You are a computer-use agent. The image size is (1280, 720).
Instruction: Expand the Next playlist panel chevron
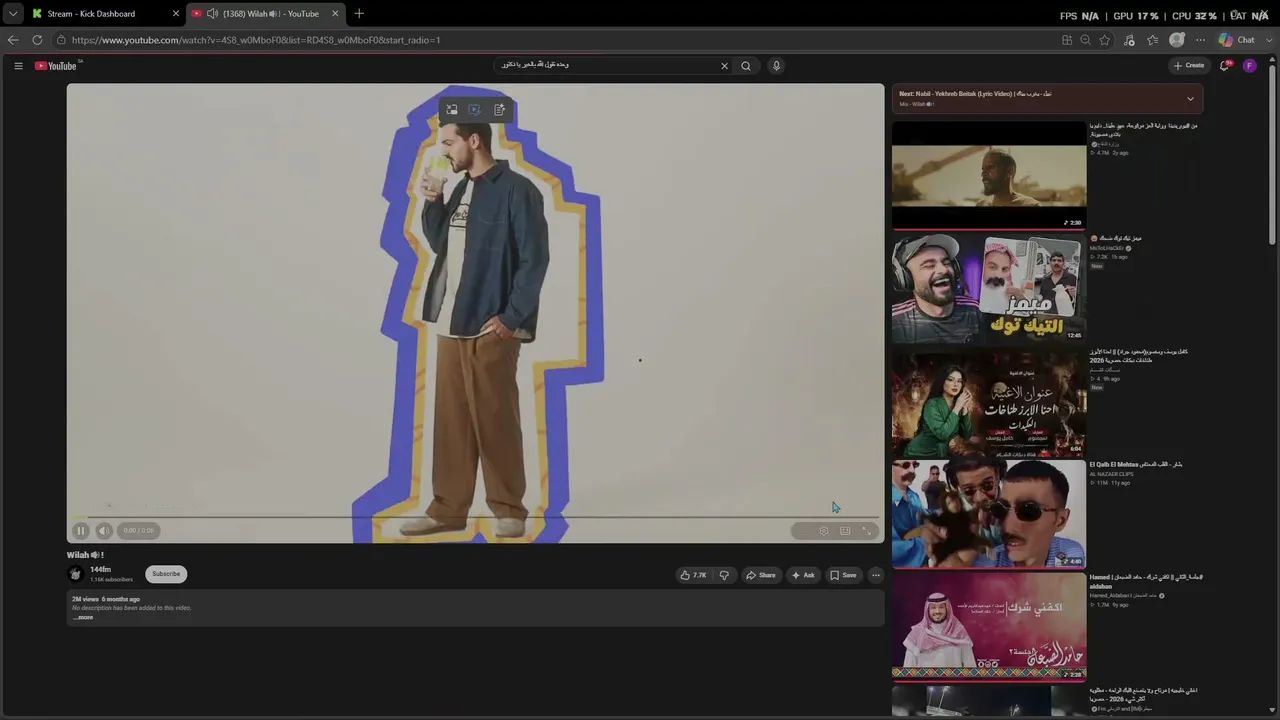pos(1190,99)
